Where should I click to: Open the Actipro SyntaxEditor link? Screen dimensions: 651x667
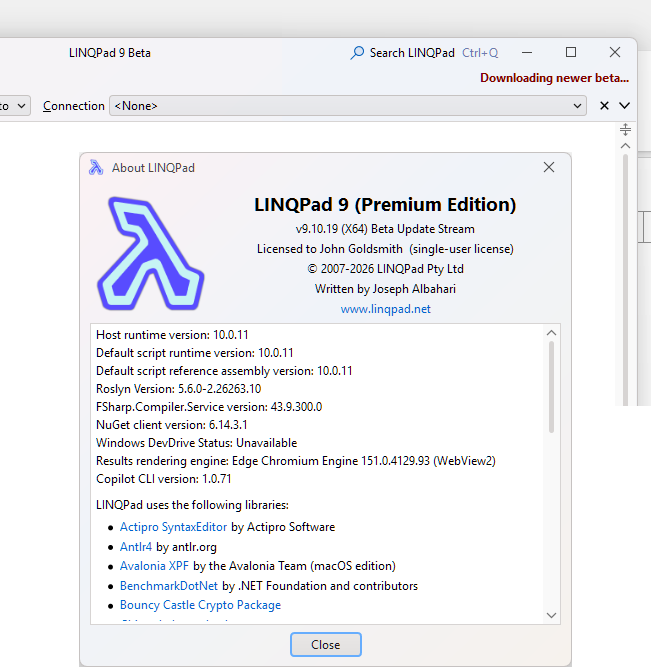tap(173, 527)
